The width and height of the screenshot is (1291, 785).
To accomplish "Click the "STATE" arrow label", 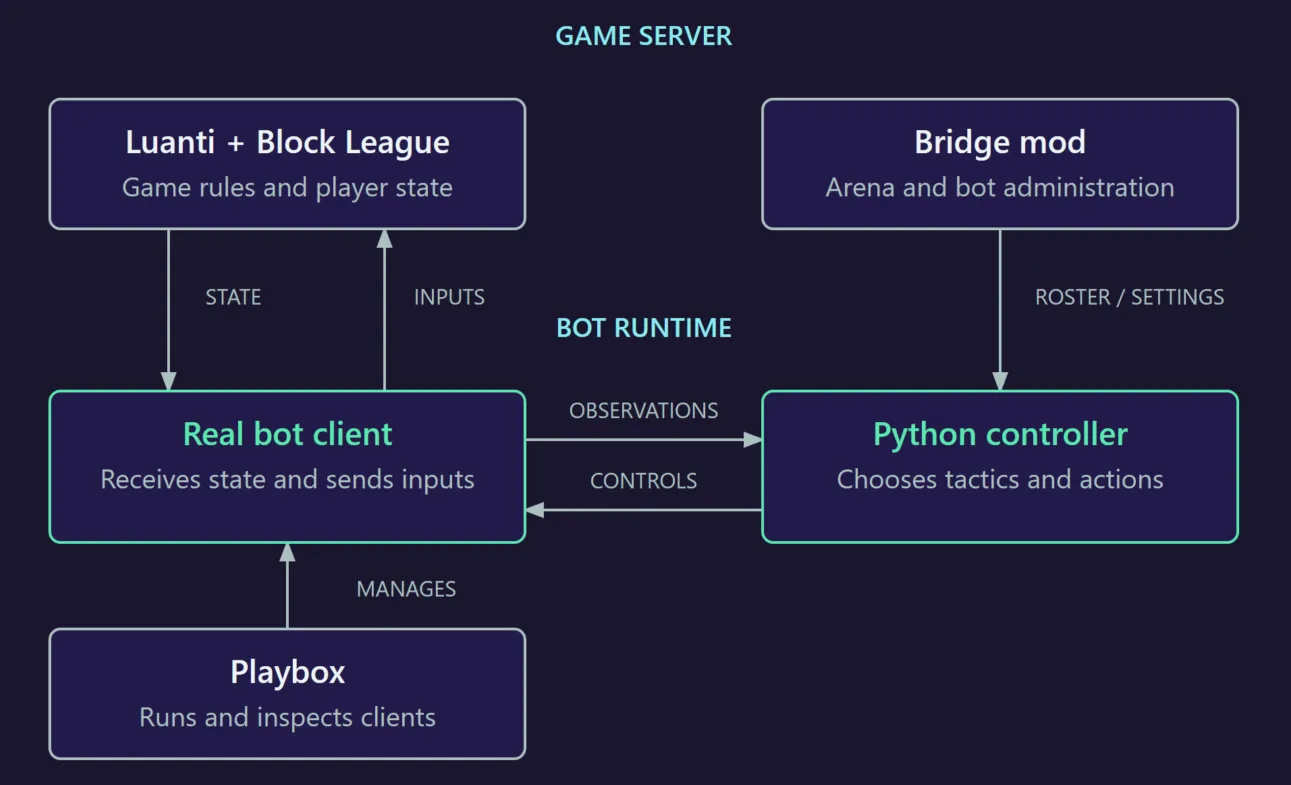I will [233, 297].
